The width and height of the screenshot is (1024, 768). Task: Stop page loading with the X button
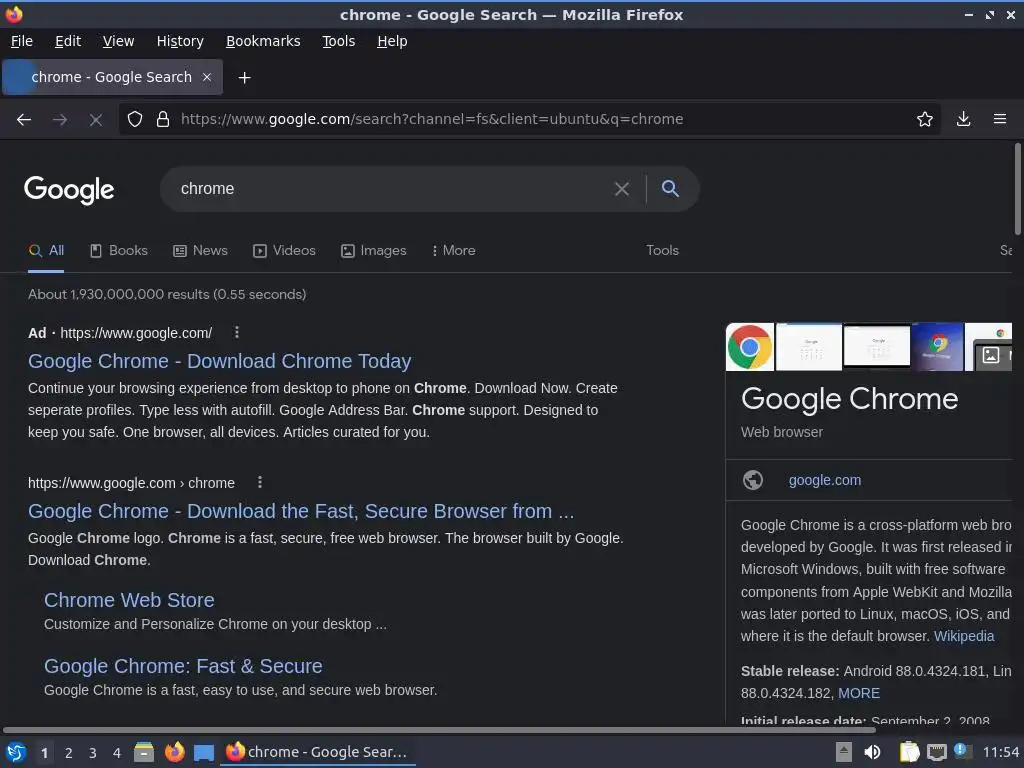96,120
